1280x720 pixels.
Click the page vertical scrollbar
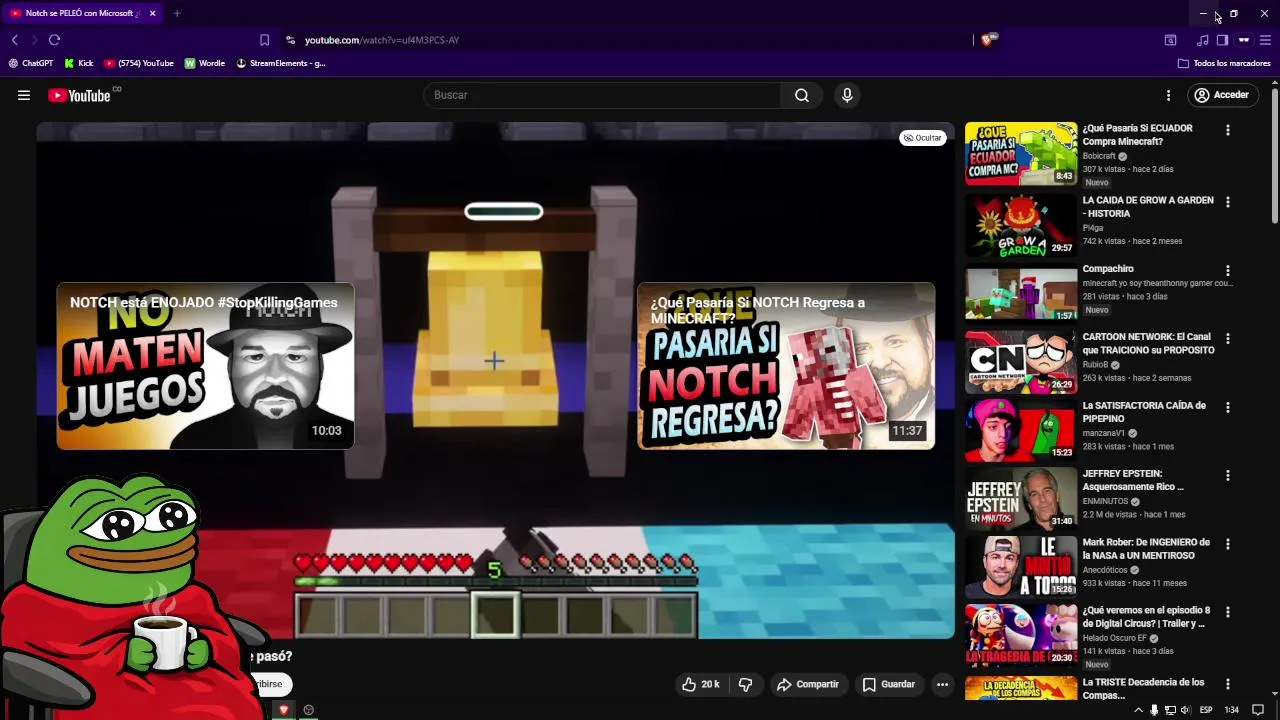coord(1274,155)
